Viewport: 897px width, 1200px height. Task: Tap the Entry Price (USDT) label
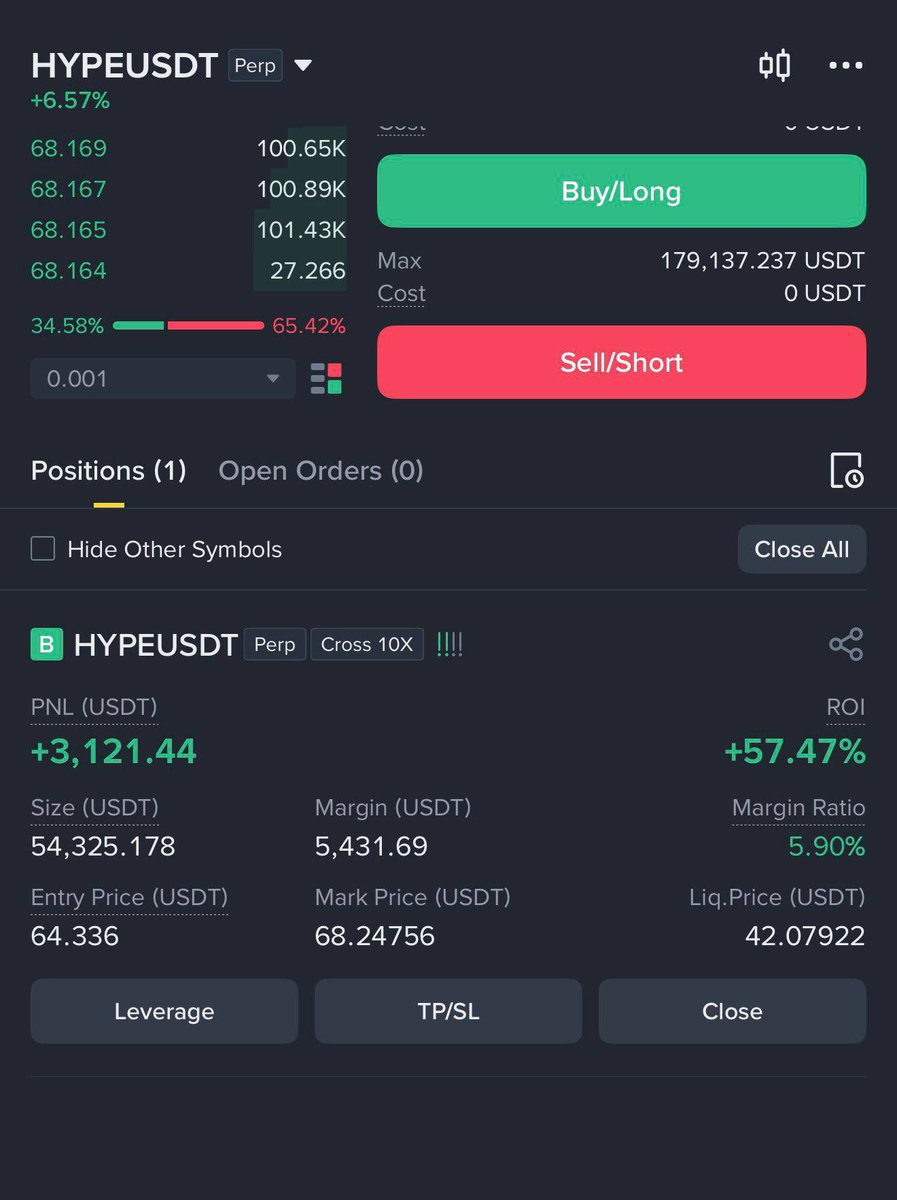[129, 897]
